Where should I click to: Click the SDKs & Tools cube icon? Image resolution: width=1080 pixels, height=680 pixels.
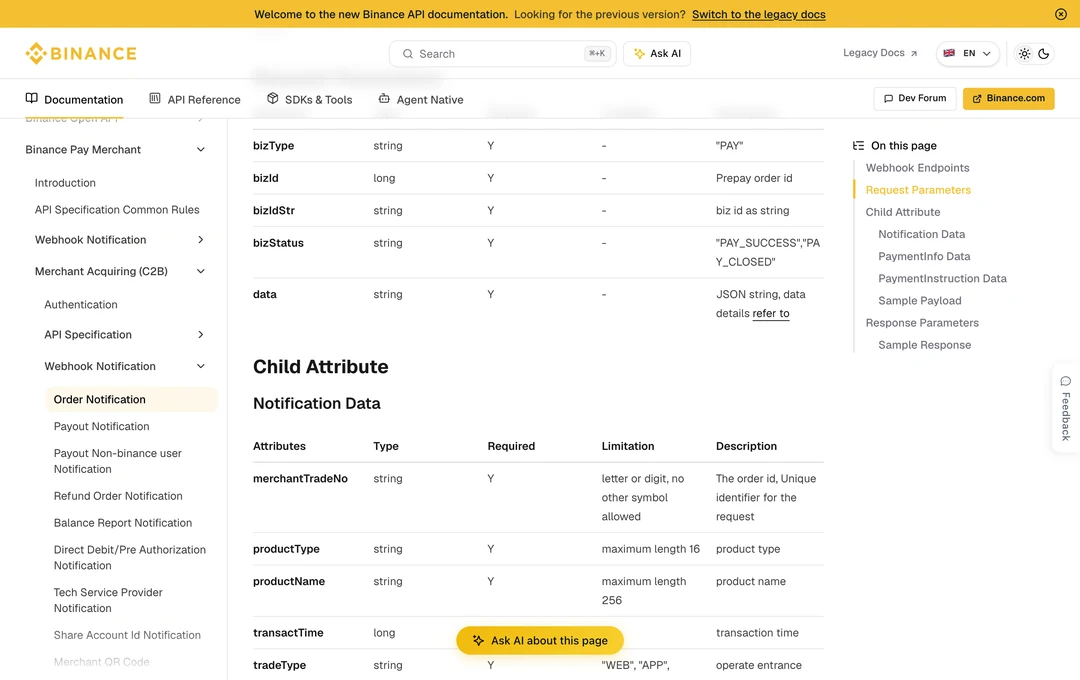(273, 98)
